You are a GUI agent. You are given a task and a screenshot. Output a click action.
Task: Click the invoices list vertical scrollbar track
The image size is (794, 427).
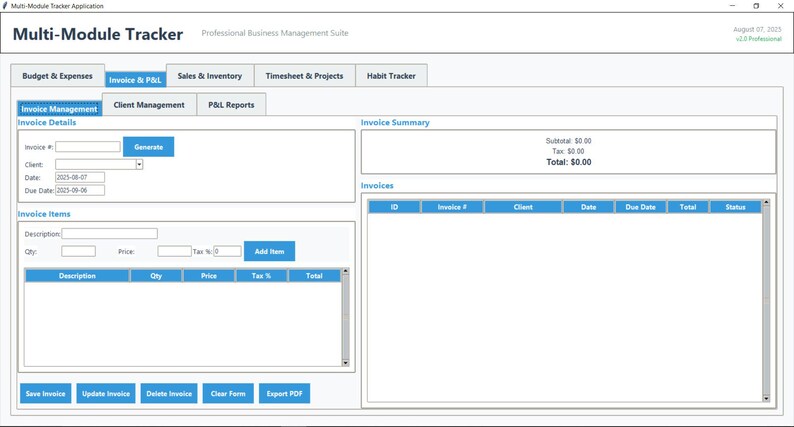(766, 300)
